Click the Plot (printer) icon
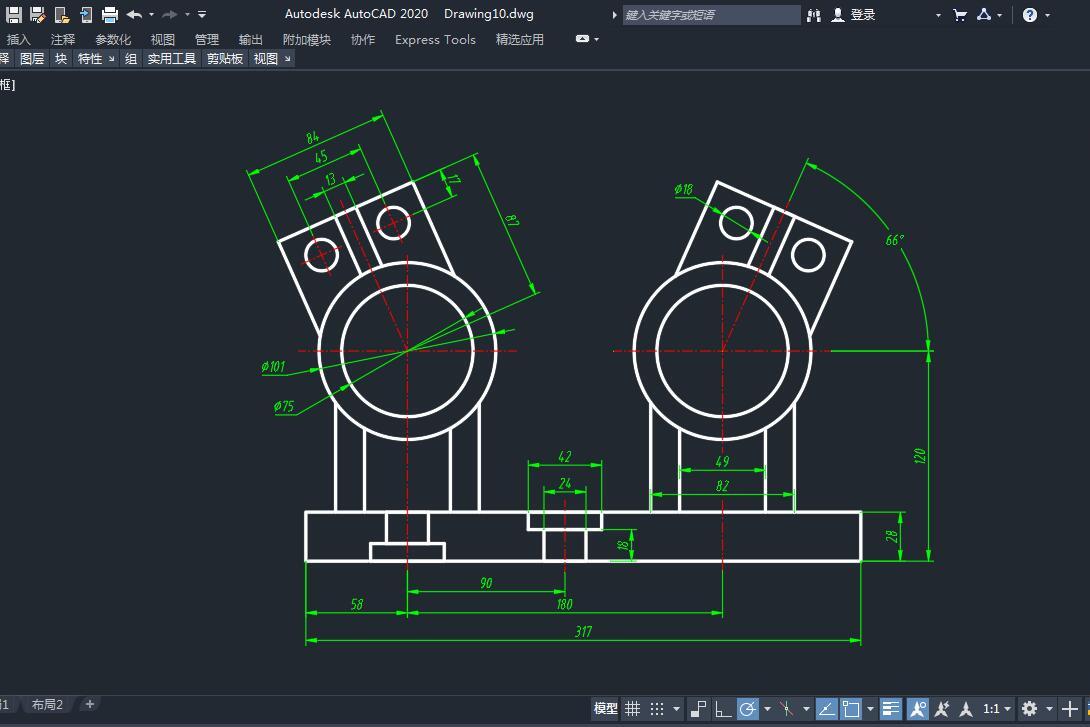This screenshot has width=1090, height=727. tap(110, 15)
